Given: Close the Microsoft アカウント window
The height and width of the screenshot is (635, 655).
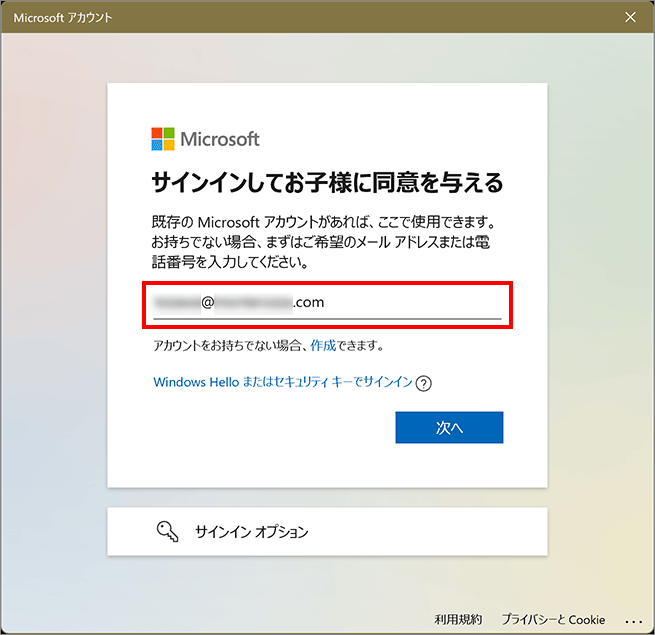Looking at the screenshot, I should click(x=630, y=17).
